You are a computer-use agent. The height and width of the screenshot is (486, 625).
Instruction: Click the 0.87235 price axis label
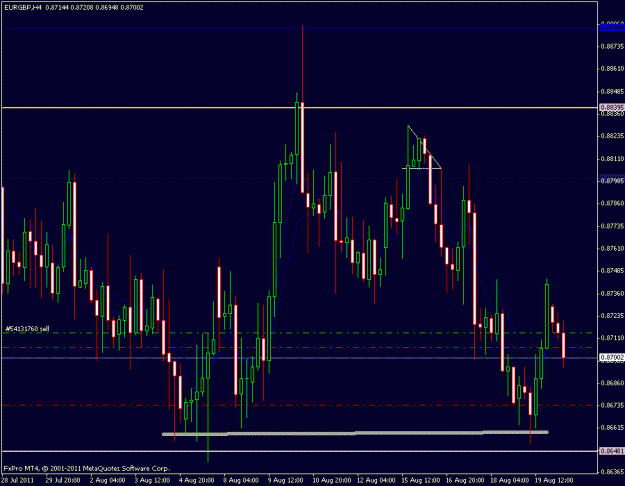click(x=613, y=316)
